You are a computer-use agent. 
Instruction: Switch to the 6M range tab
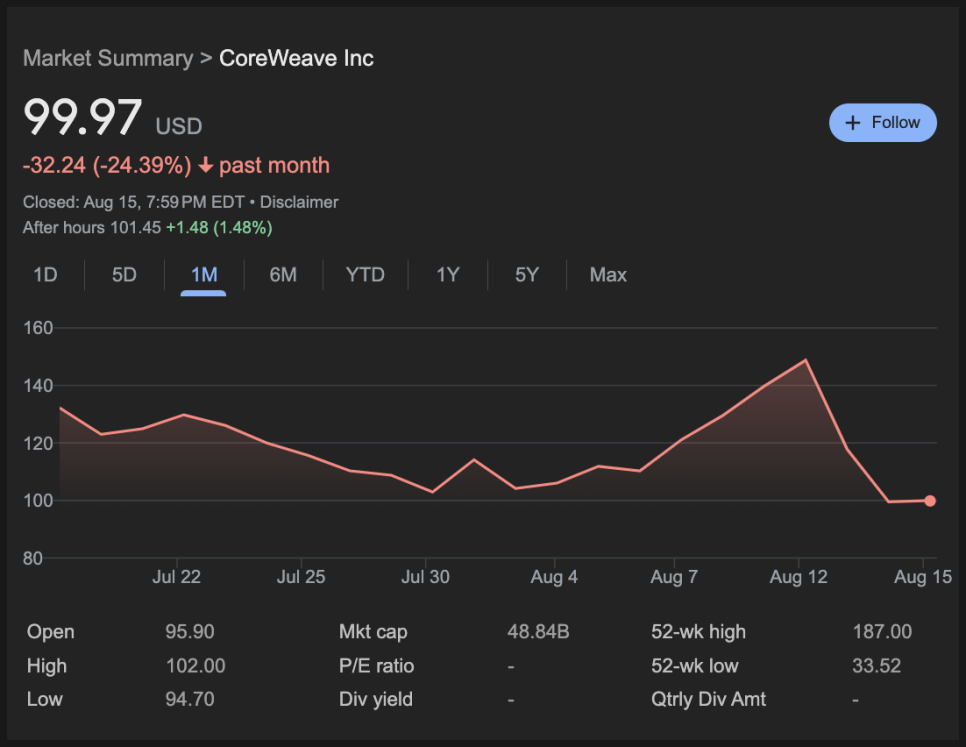coord(283,275)
